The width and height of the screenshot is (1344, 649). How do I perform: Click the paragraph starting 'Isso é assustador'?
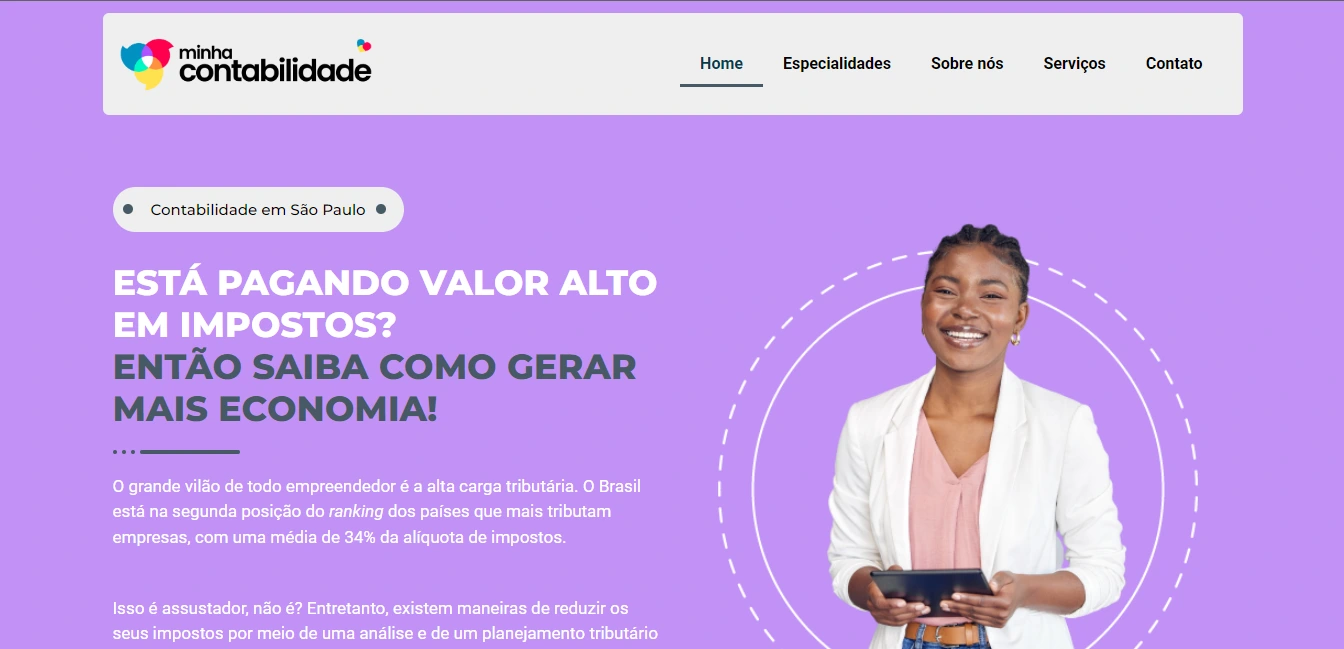[x=385, y=621]
